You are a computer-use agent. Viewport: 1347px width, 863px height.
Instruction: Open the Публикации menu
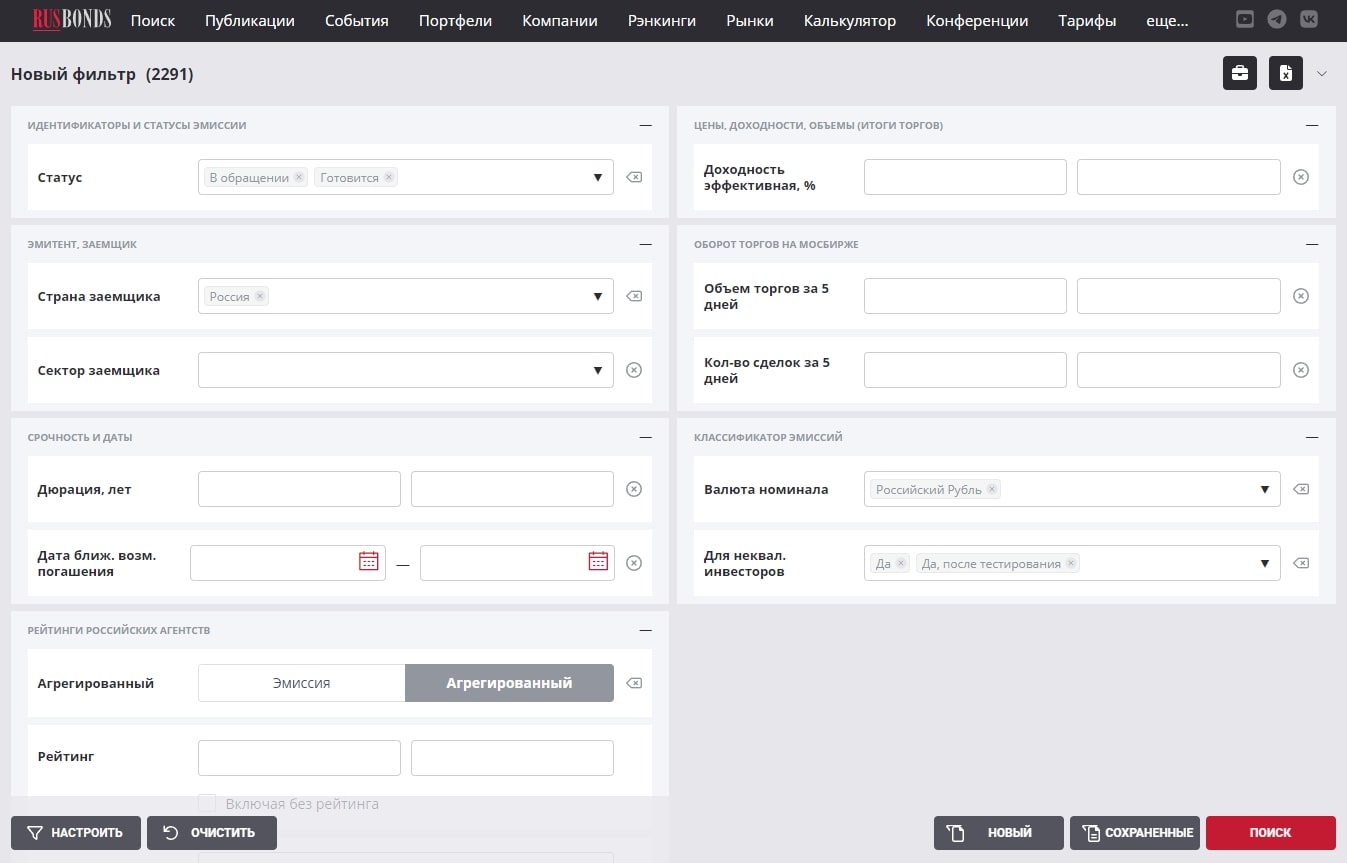(250, 20)
